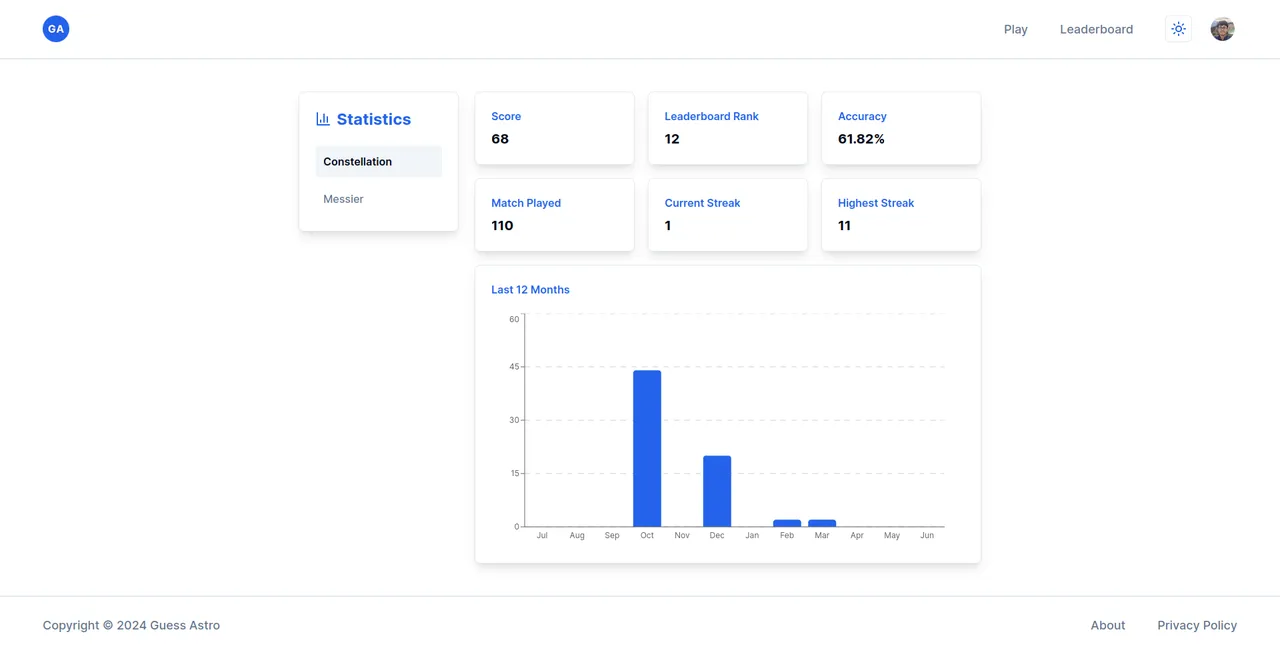Click the Highest Streak card
This screenshot has width=1280, height=645.
(x=900, y=215)
